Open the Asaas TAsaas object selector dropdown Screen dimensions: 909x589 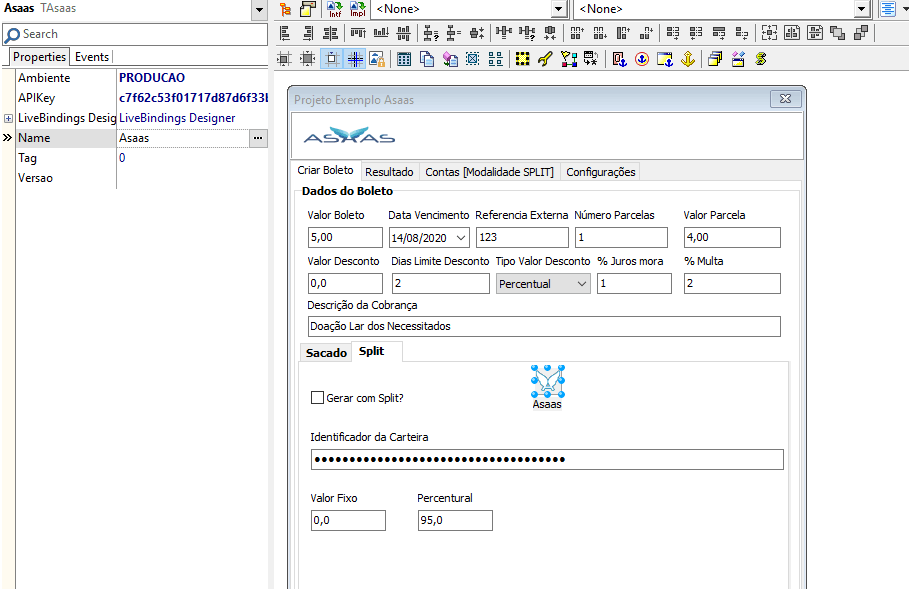tap(259, 9)
